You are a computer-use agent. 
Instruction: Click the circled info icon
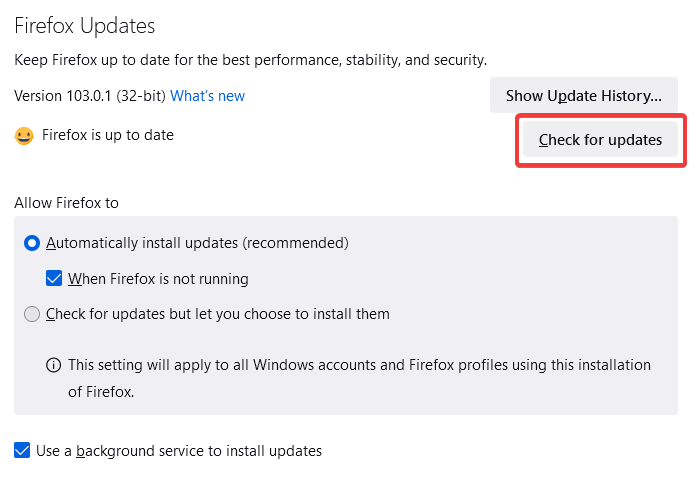[x=53, y=365]
